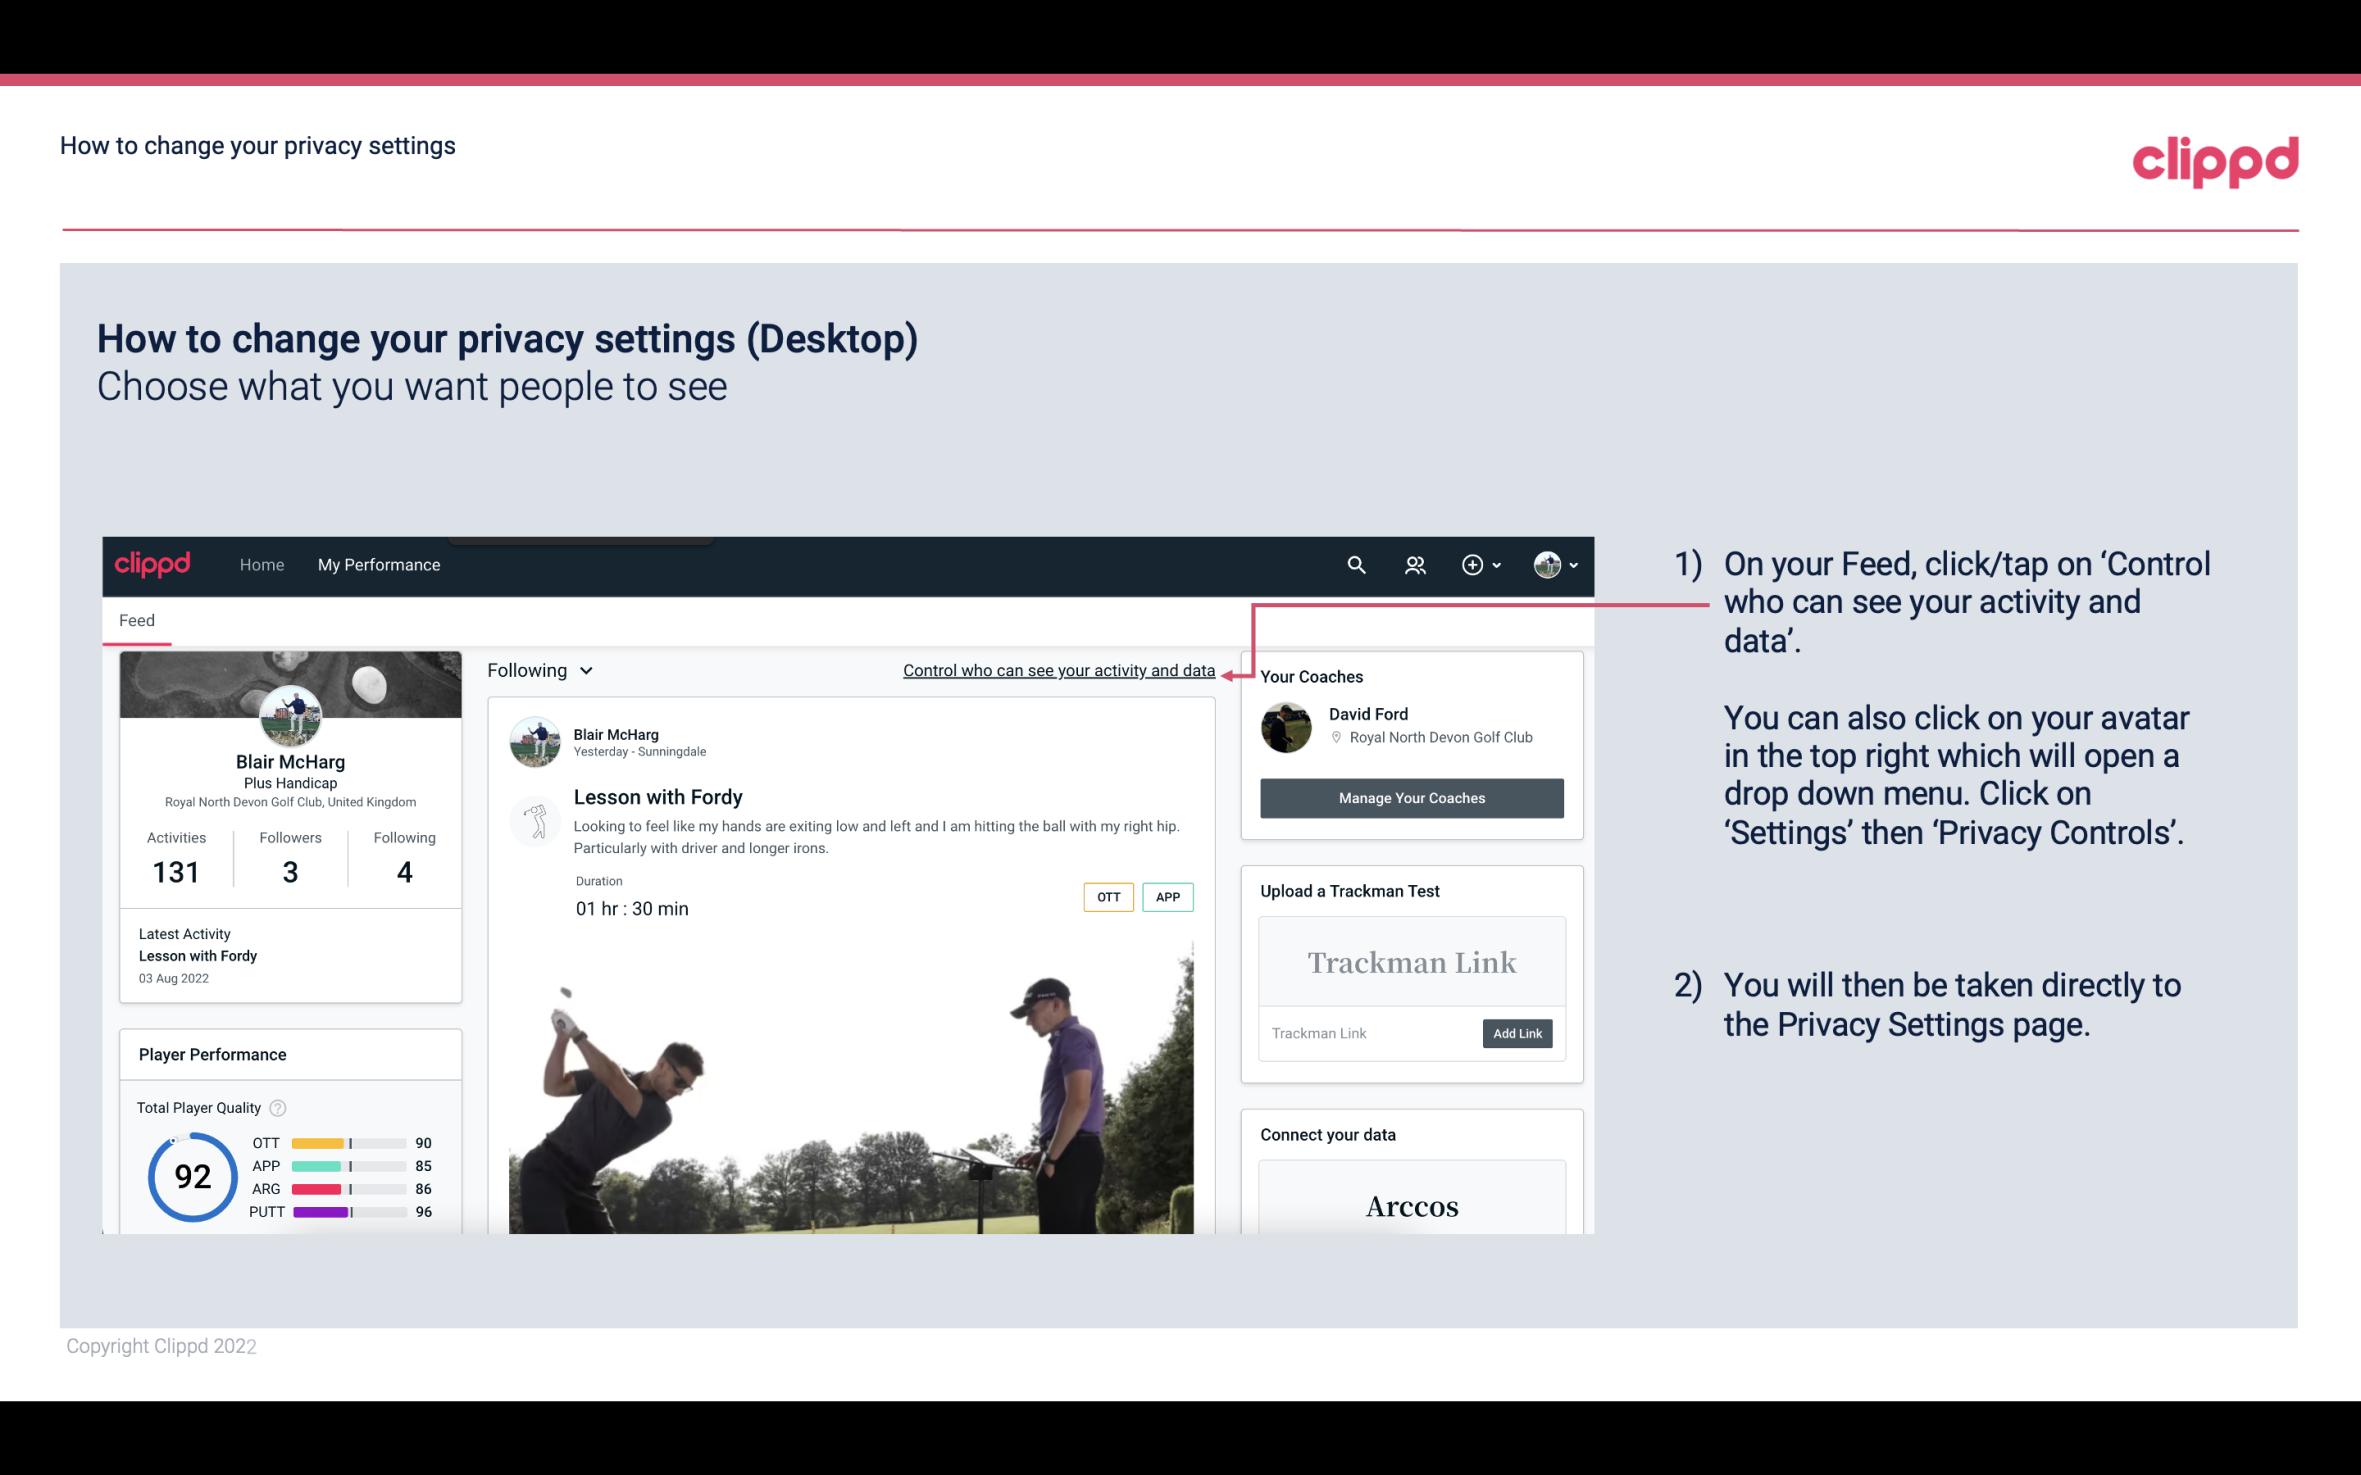Image resolution: width=2361 pixels, height=1475 pixels.
Task: Toggle visibility of Player Performance section
Action: (212, 1054)
